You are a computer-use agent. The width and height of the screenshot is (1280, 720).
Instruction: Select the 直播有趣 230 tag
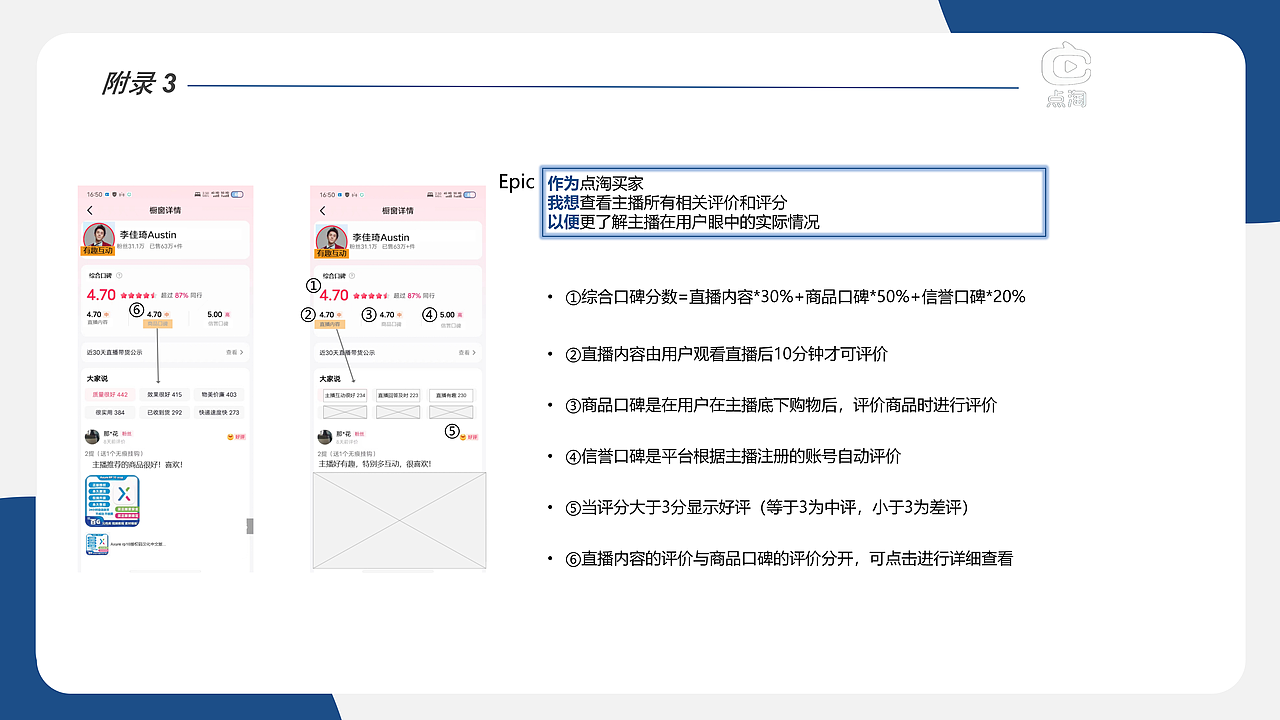pos(451,395)
